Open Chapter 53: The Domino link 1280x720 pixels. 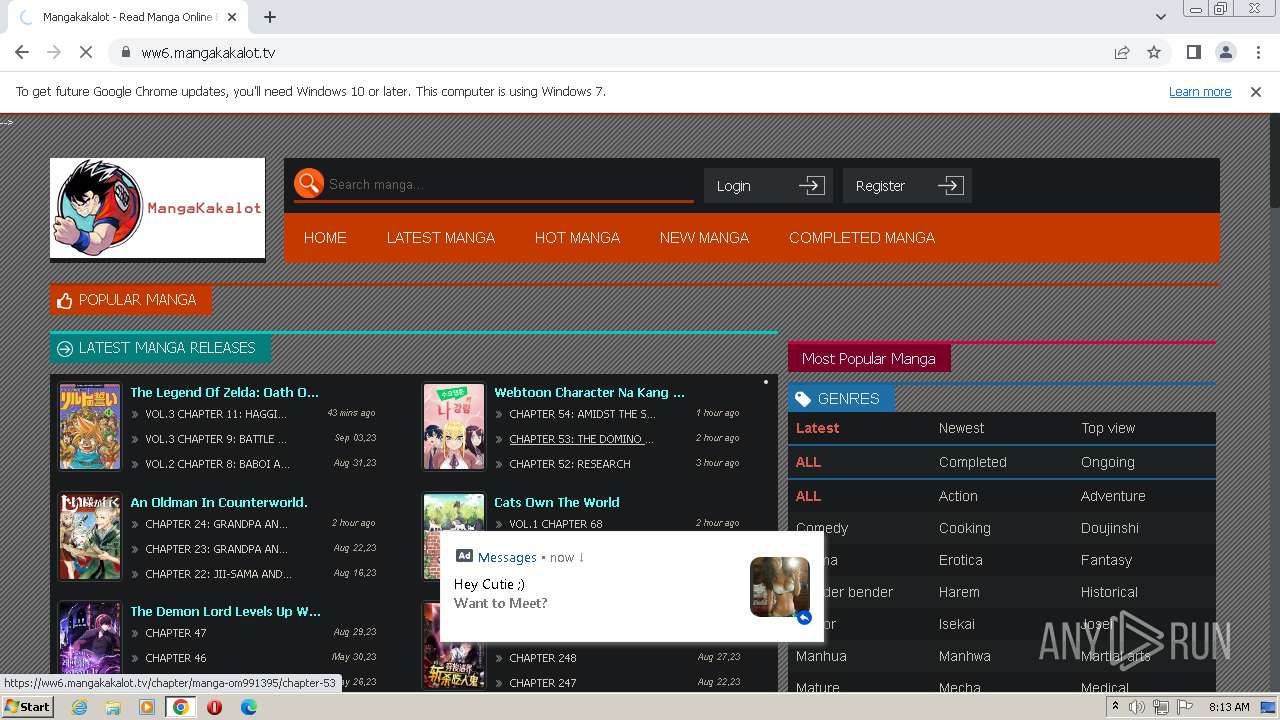(x=581, y=439)
